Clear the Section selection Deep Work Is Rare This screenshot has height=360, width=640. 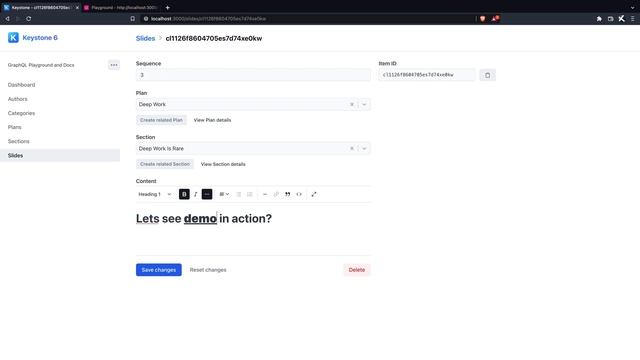point(352,149)
